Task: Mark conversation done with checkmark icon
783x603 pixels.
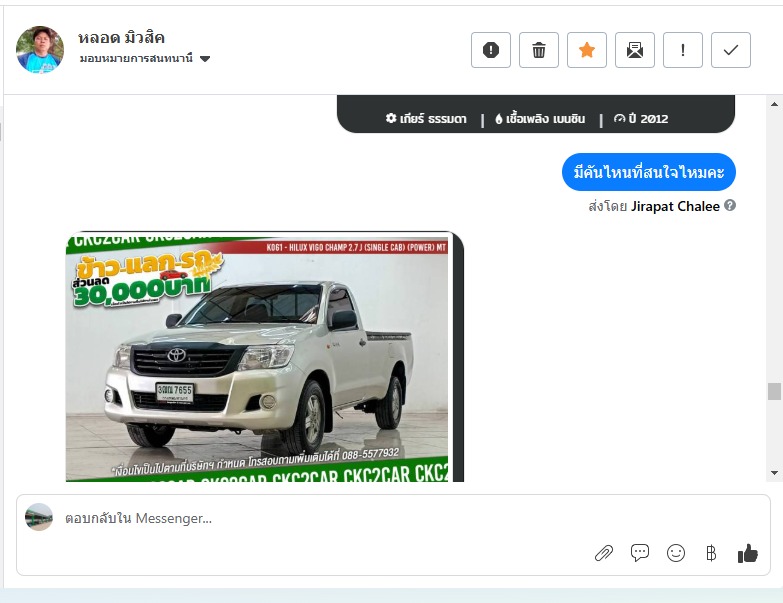Action: (731, 50)
